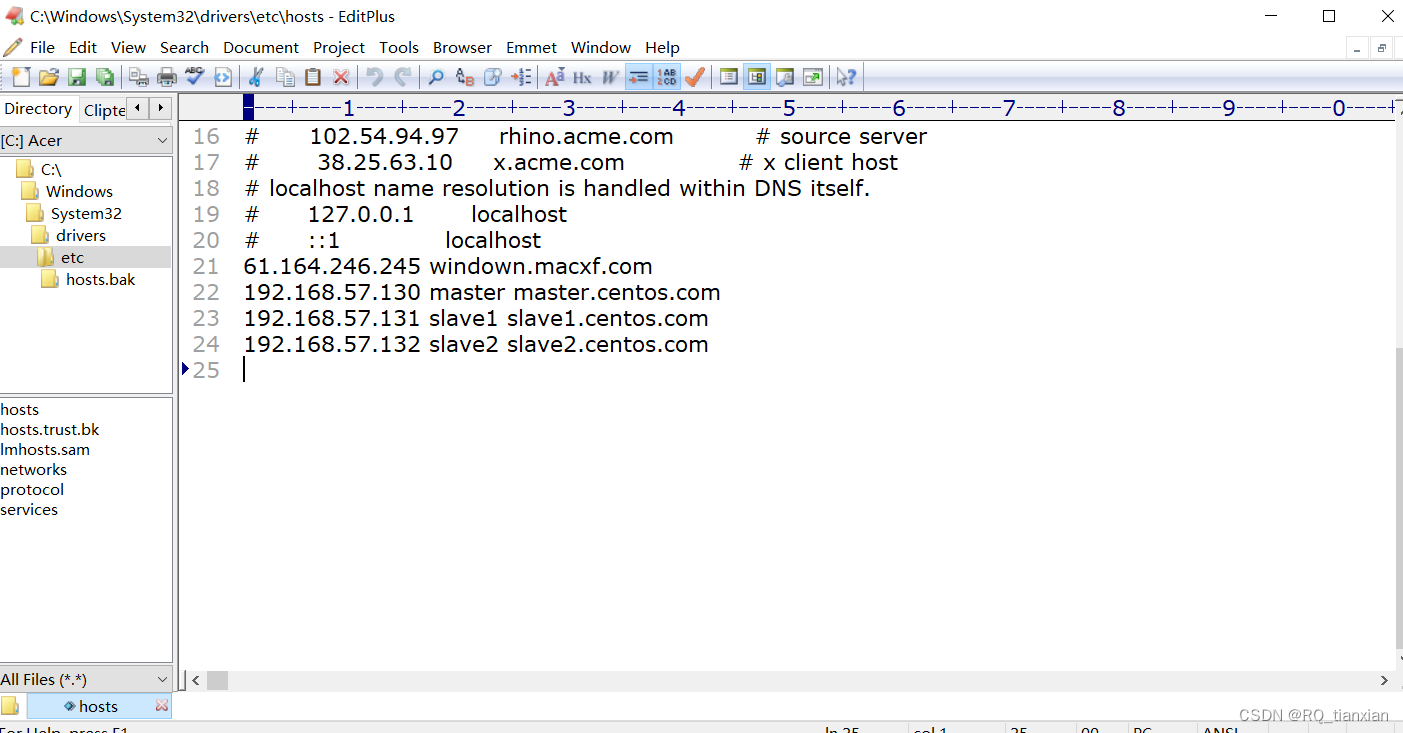Save the hosts file using the Save icon
Screen dimensions: 1403x733
click(x=76, y=77)
